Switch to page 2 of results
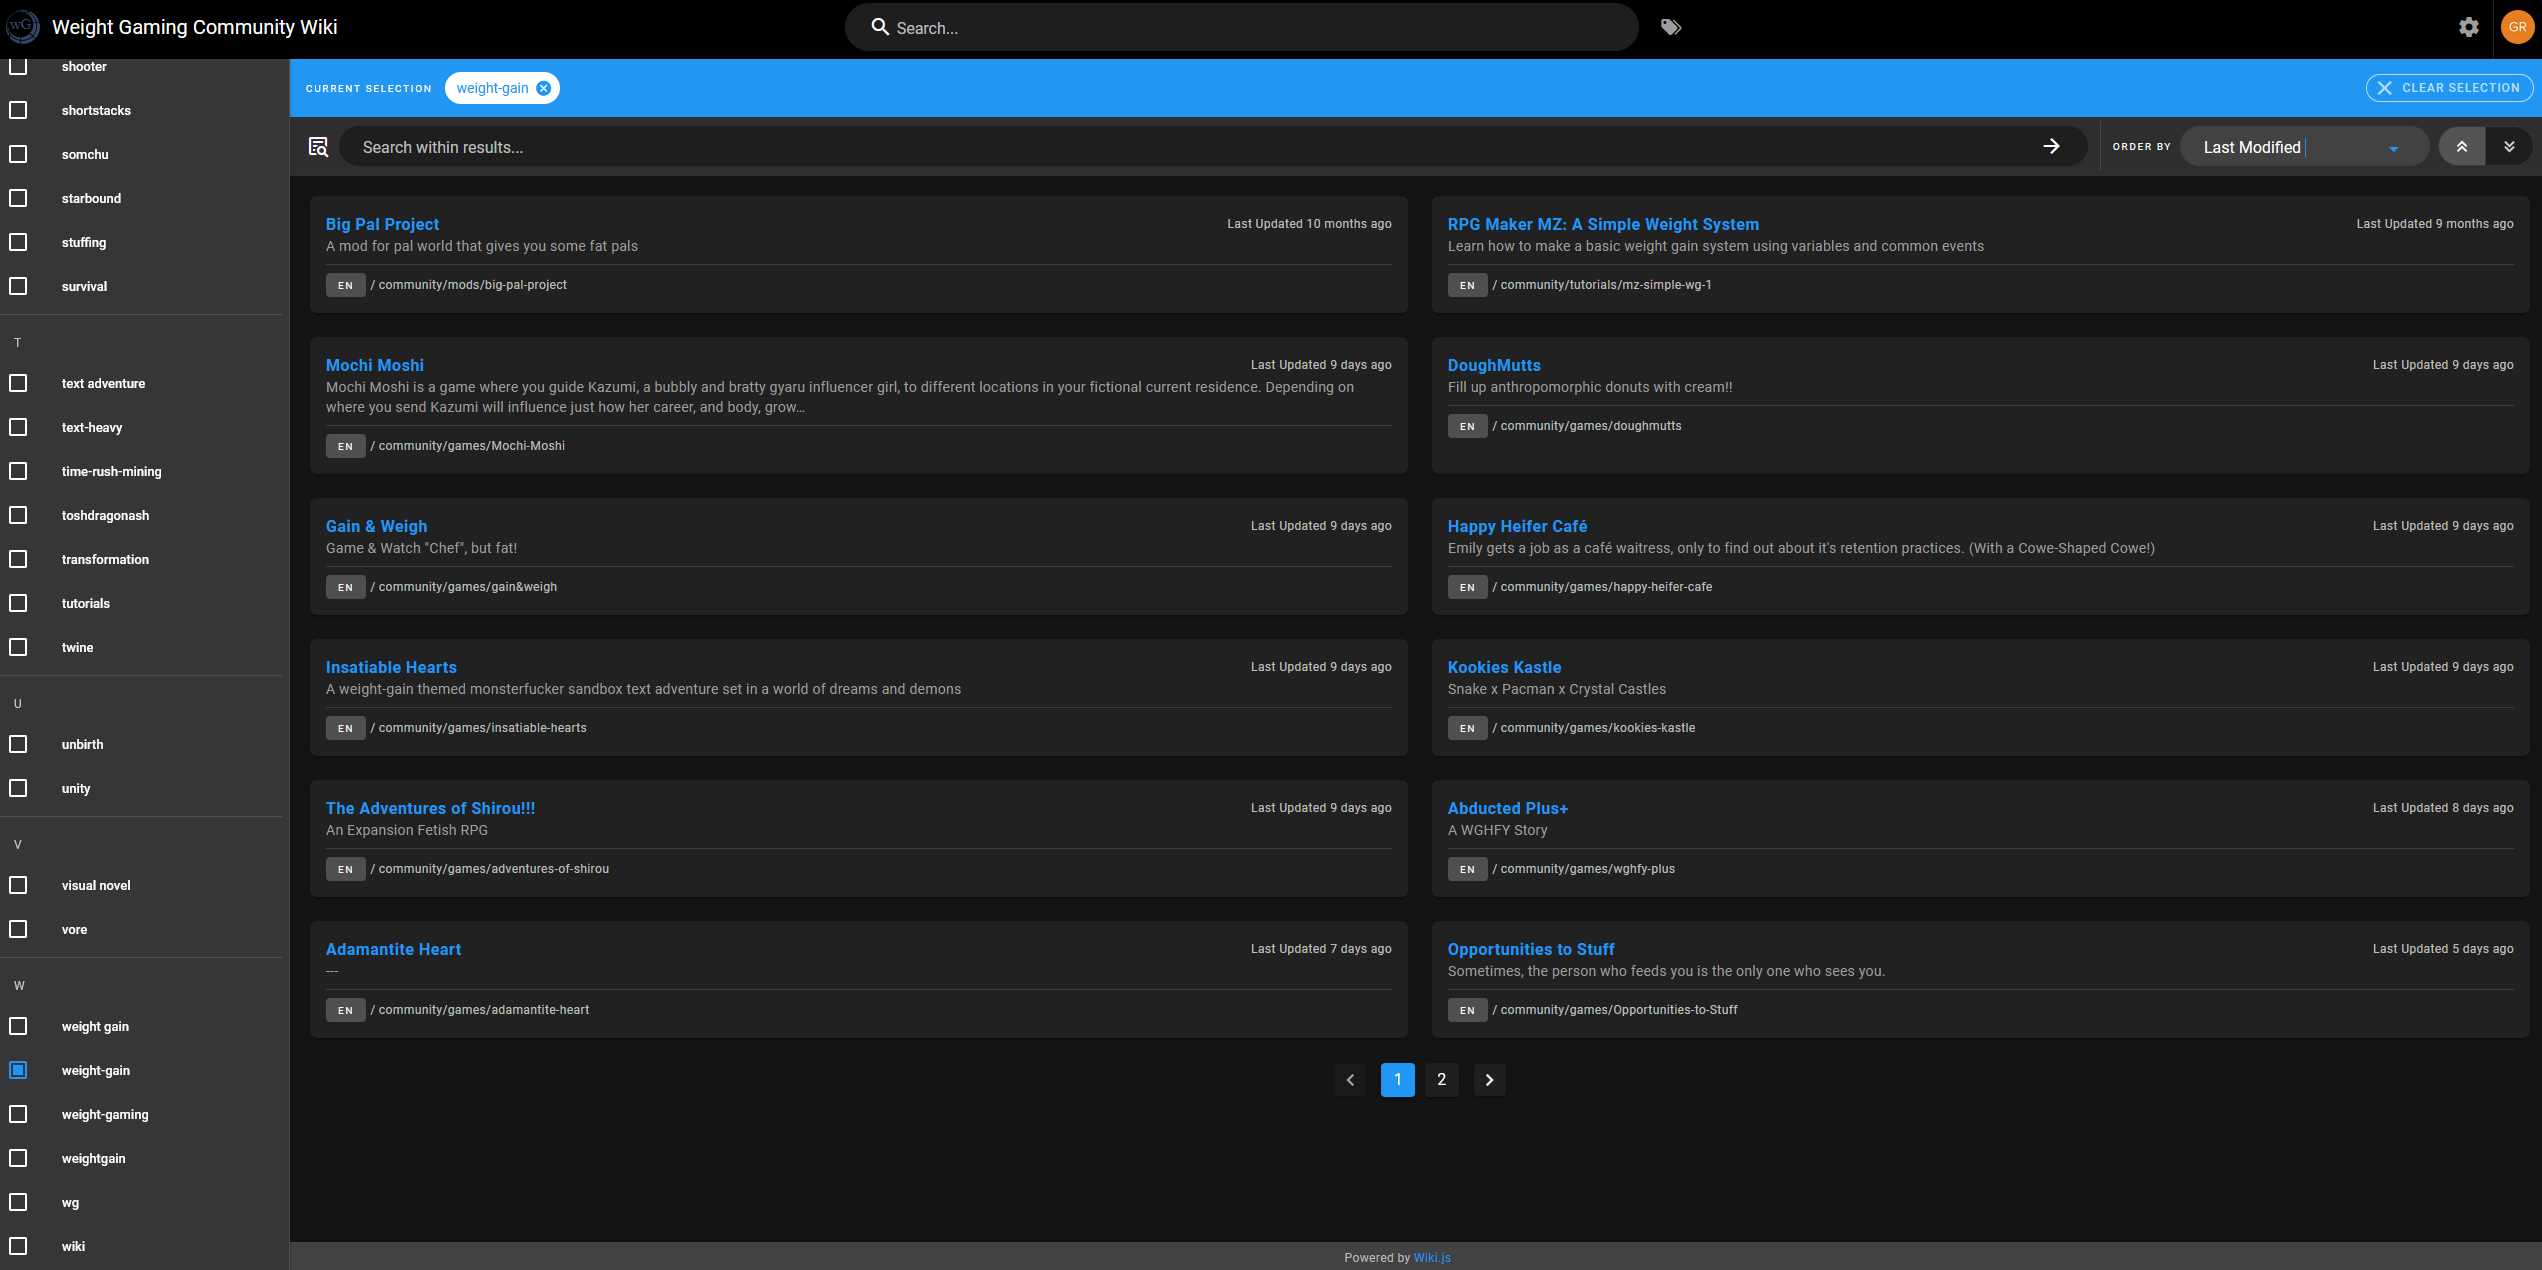Viewport: 2542px width, 1270px height. coord(1441,1080)
